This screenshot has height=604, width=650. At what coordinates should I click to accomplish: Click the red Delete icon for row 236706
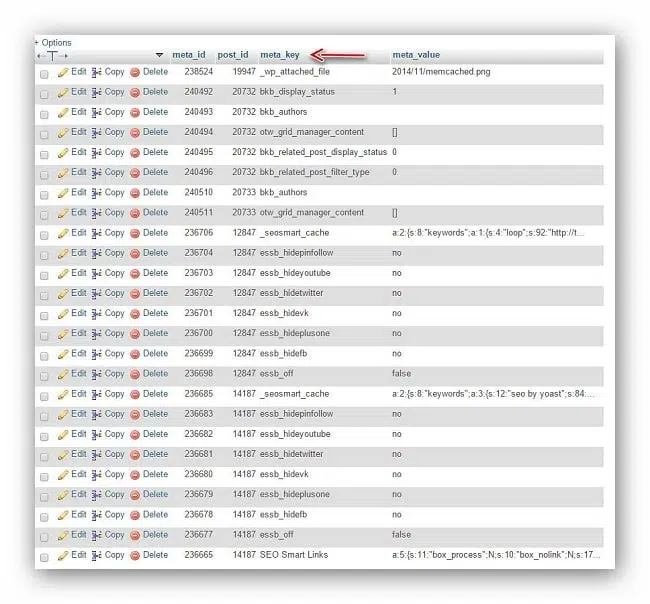pyautogui.click(x=135, y=234)
